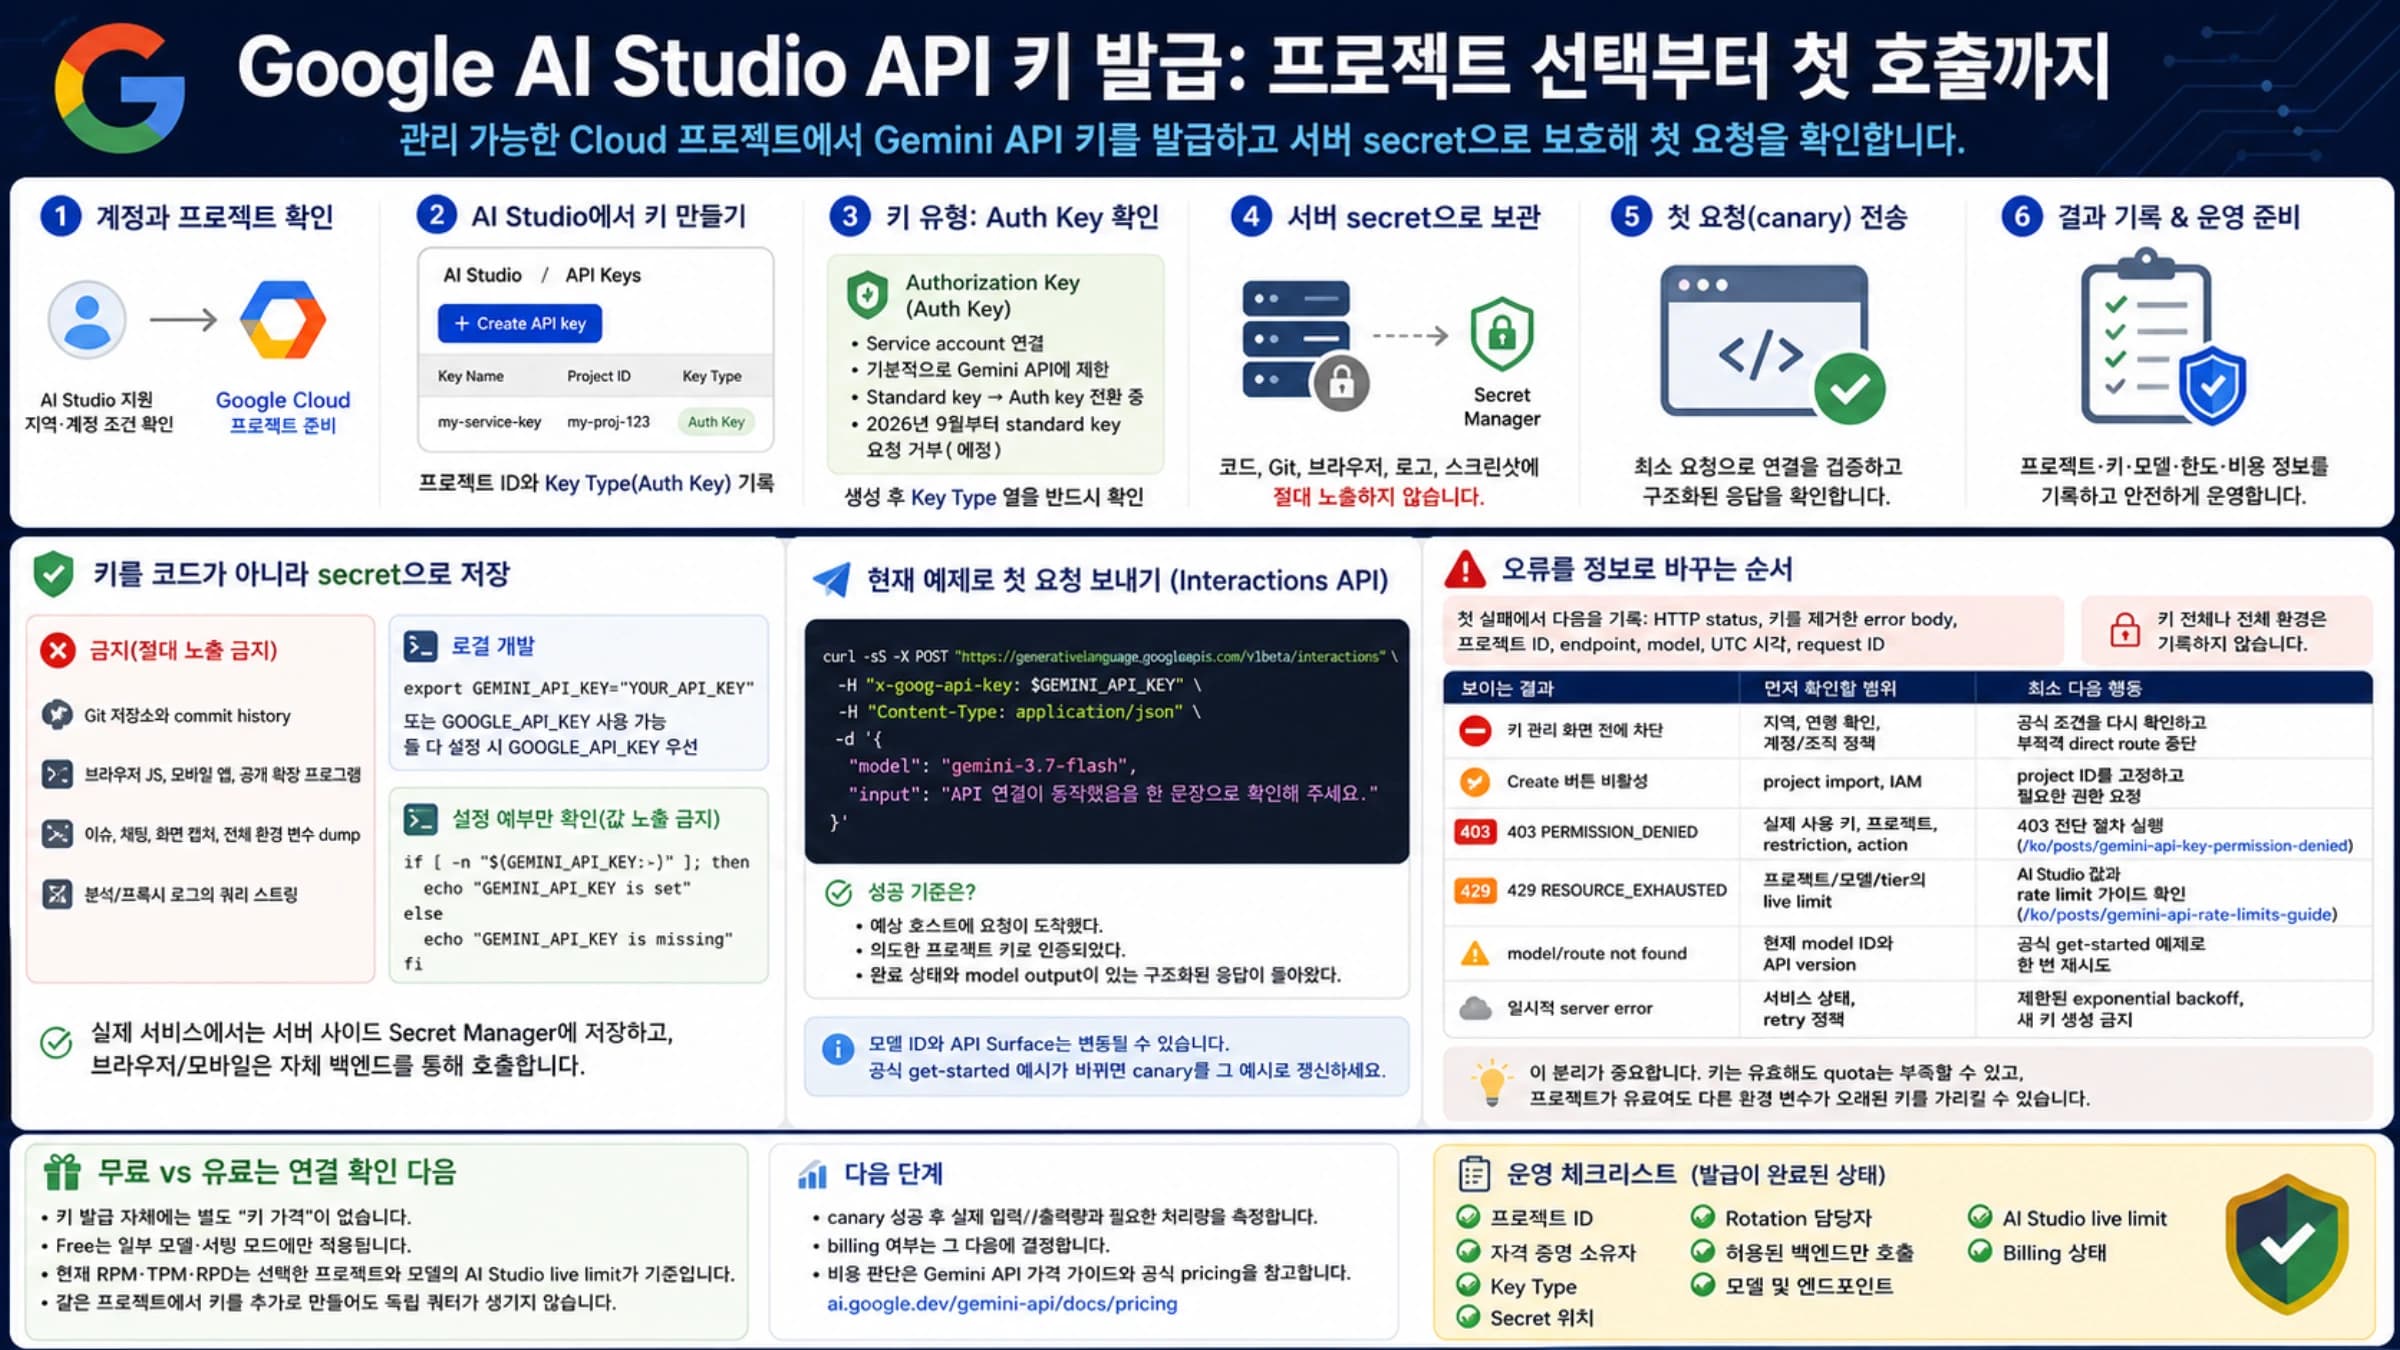Click the Create API key button
This screenshot has height=1350, width=2400.
coord(519,323)
